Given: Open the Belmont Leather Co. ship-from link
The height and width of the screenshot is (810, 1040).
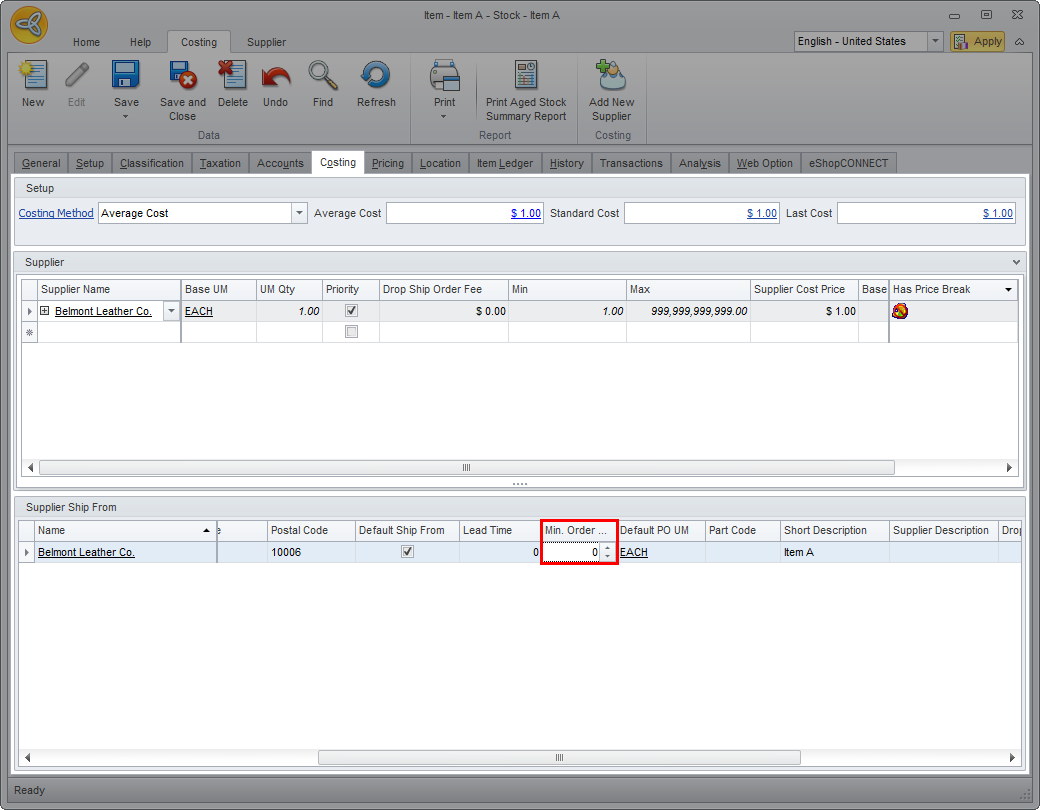Looking at the screenshot, I should point(86,552).
